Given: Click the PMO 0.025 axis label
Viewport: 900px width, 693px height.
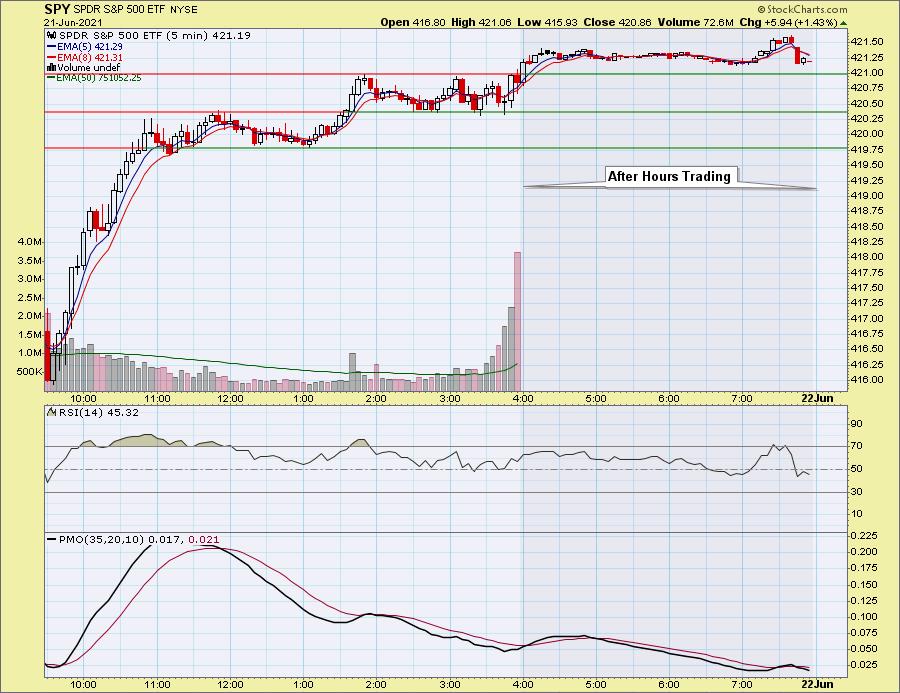Looking at the screenshot, I should coord(864,664).
